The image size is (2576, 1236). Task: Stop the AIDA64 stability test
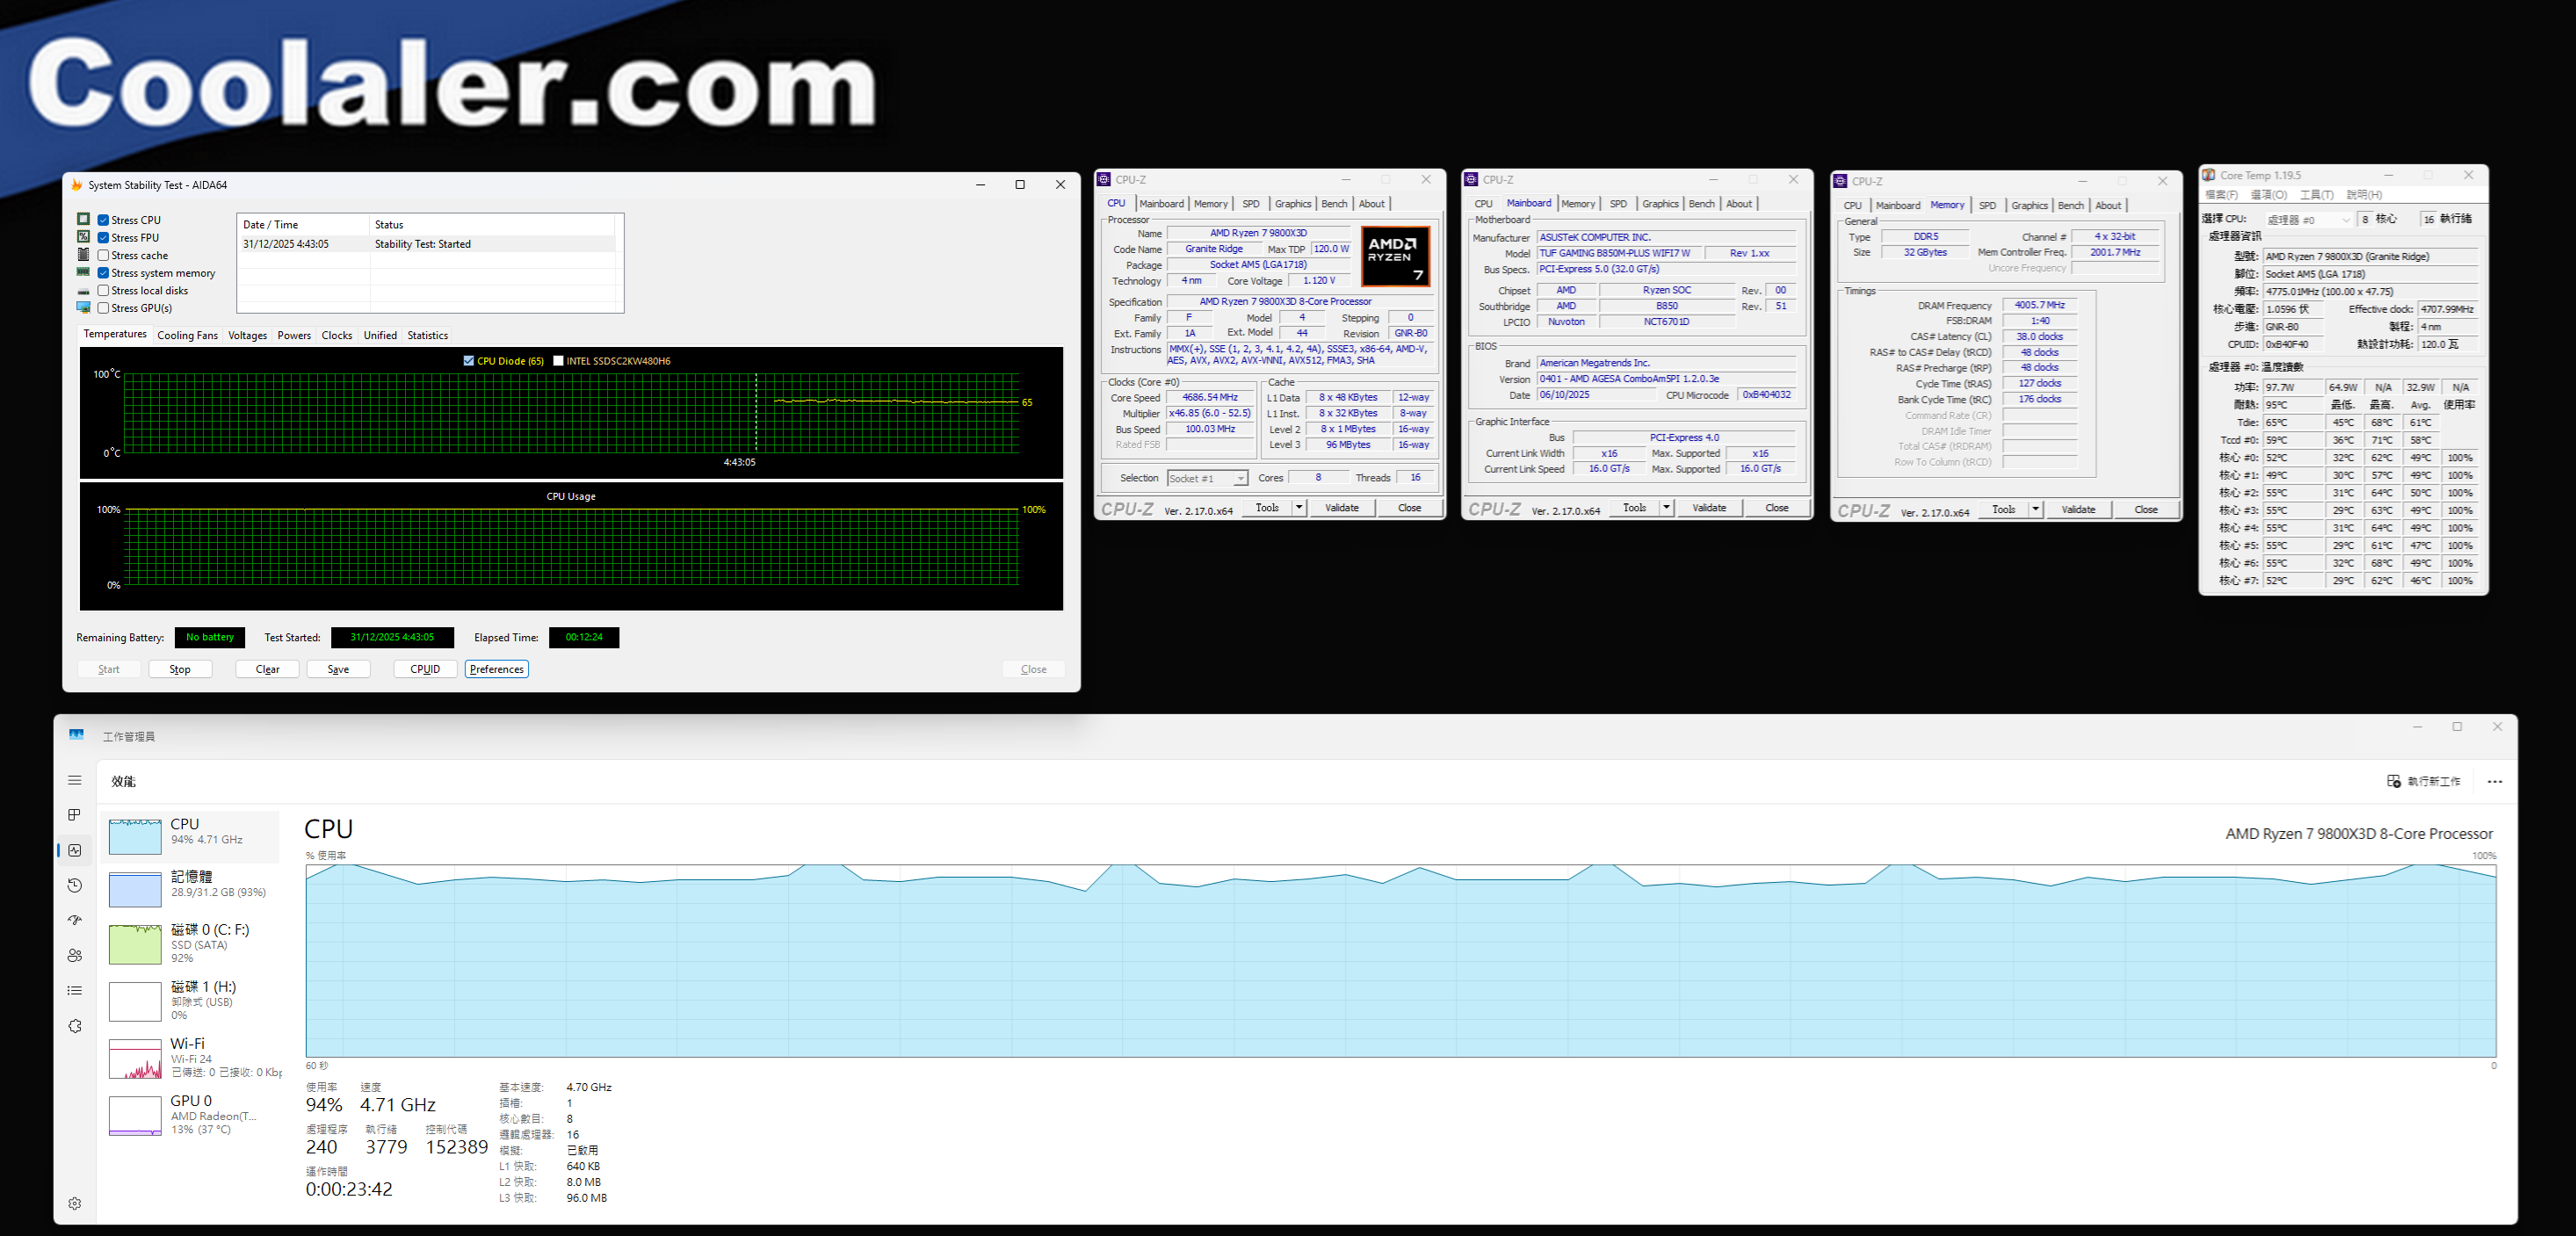point(180,669)
